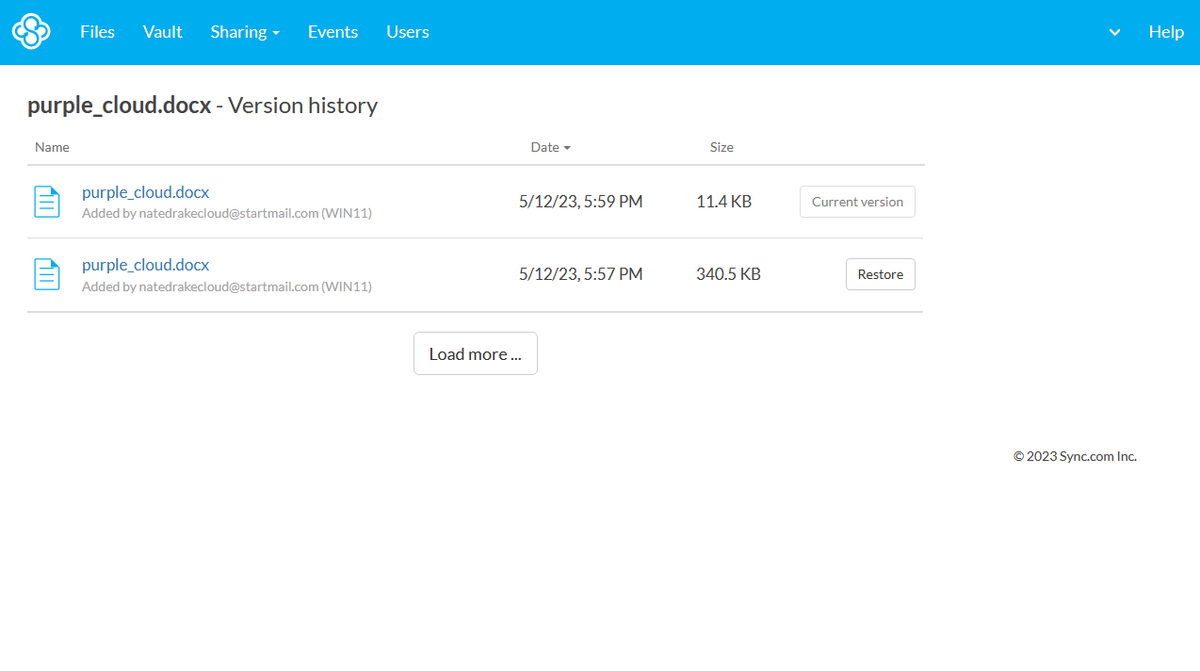Image resolution: width=1200 pixels, height=671 pixels.
Task: Select the natedrakecloud@startmail.com uploader text
Action: tap(227, 213)
